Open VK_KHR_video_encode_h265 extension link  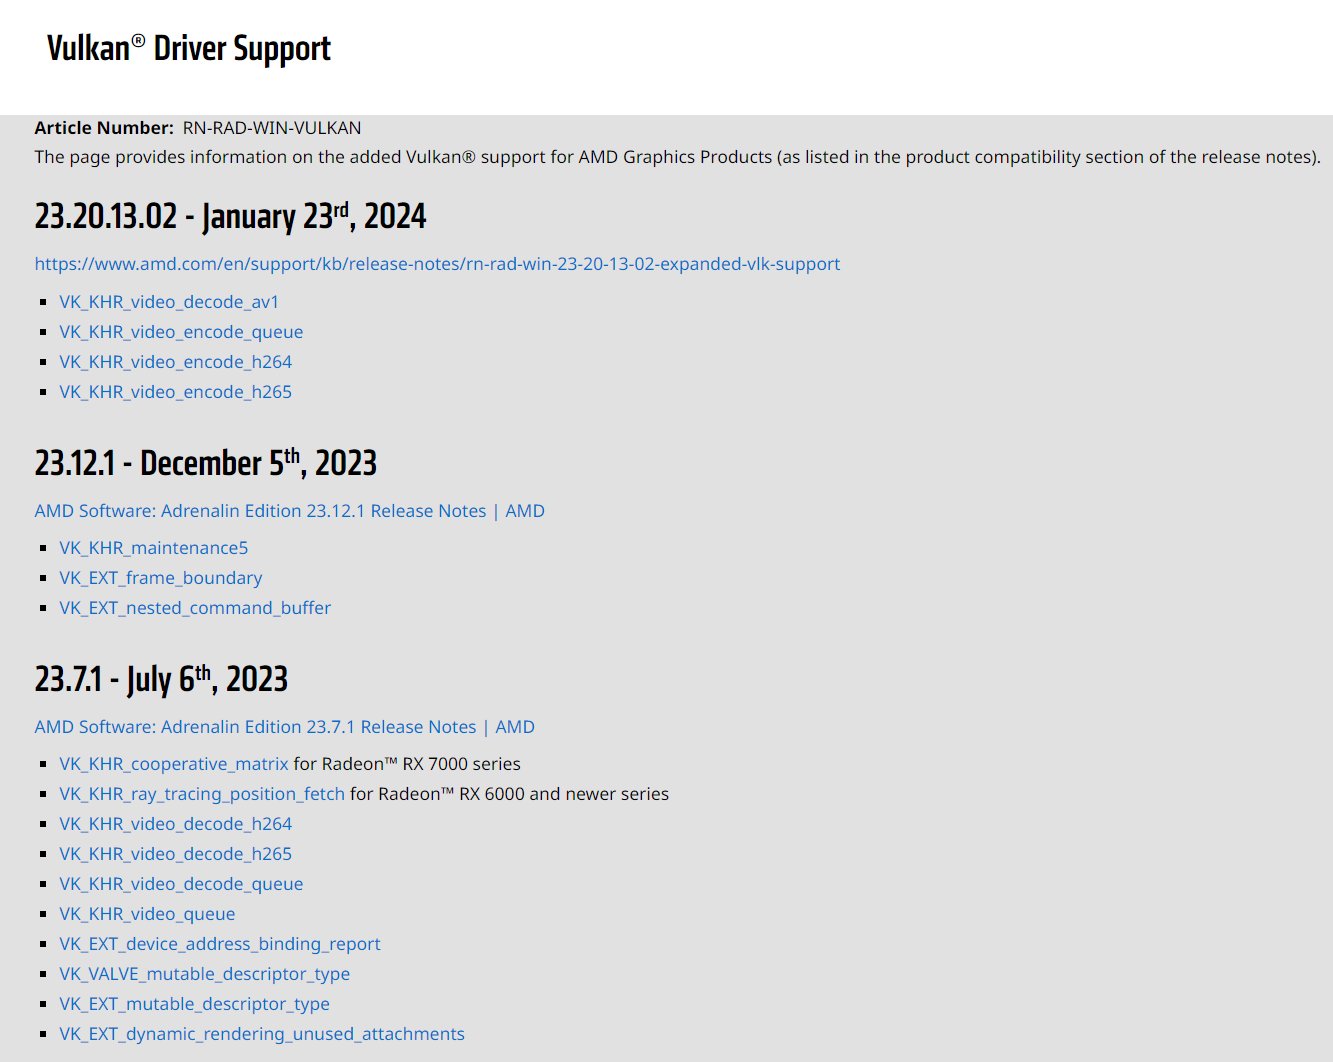pos(175,392)
